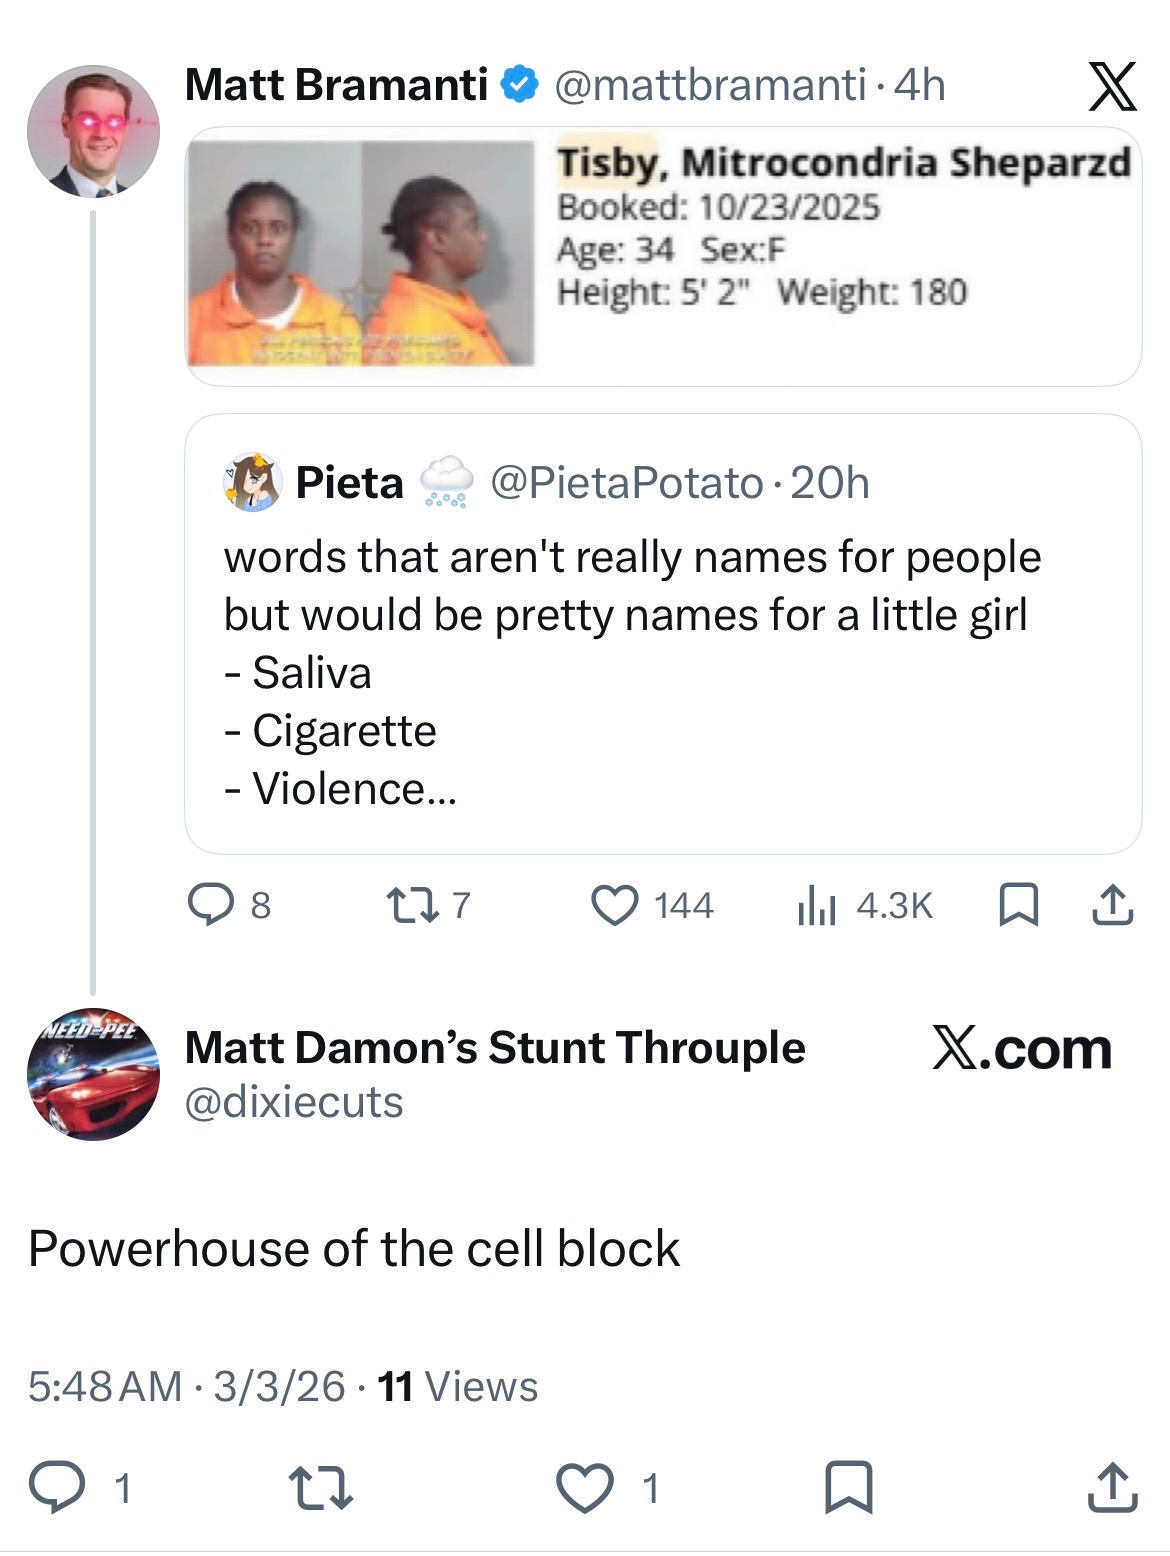1170x1556 pixels.
Task: Open the @PietaPotato handle in quoted post
Action: coord(627,483)
